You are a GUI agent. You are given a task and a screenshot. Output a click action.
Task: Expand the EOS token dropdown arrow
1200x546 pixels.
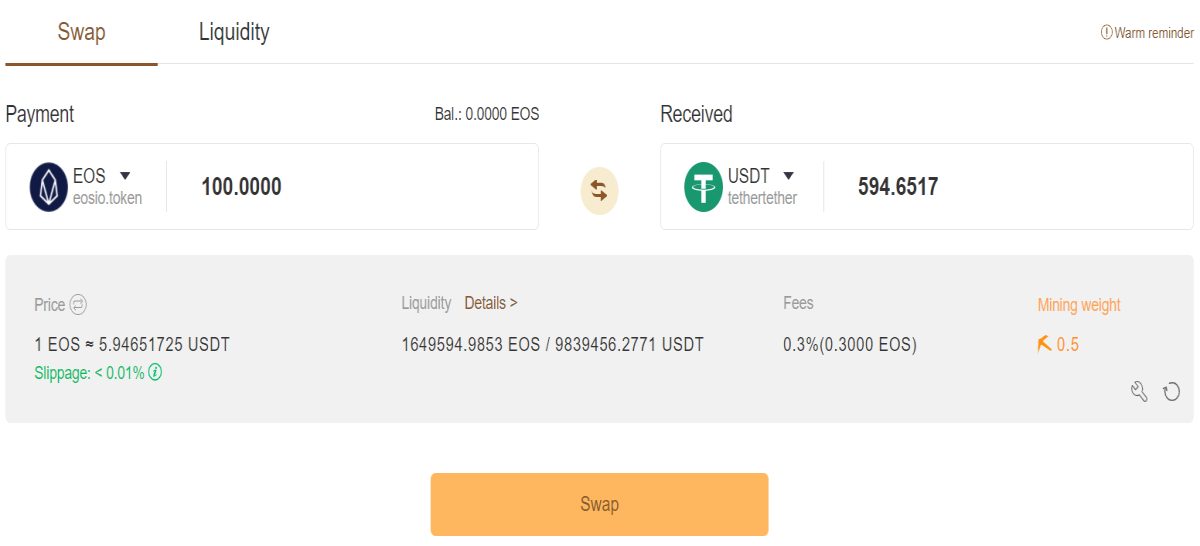click(x=125, y=176)
